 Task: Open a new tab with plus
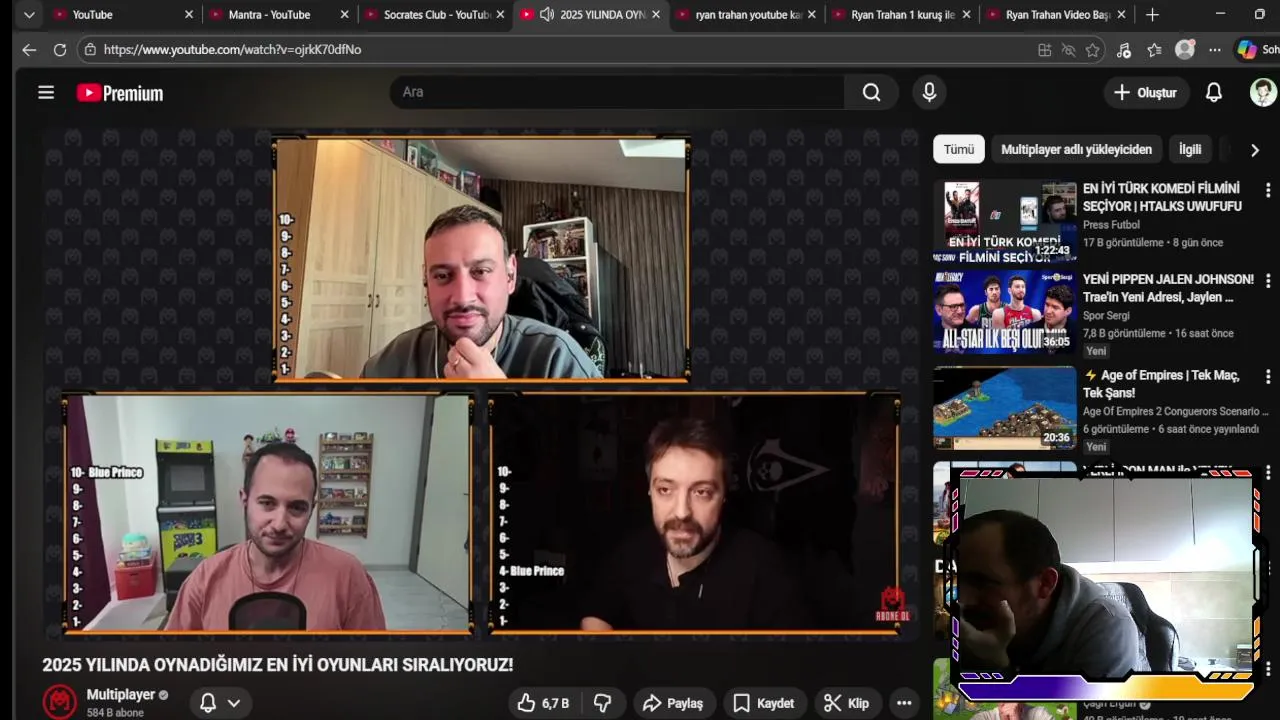[x=1152, y=15]
